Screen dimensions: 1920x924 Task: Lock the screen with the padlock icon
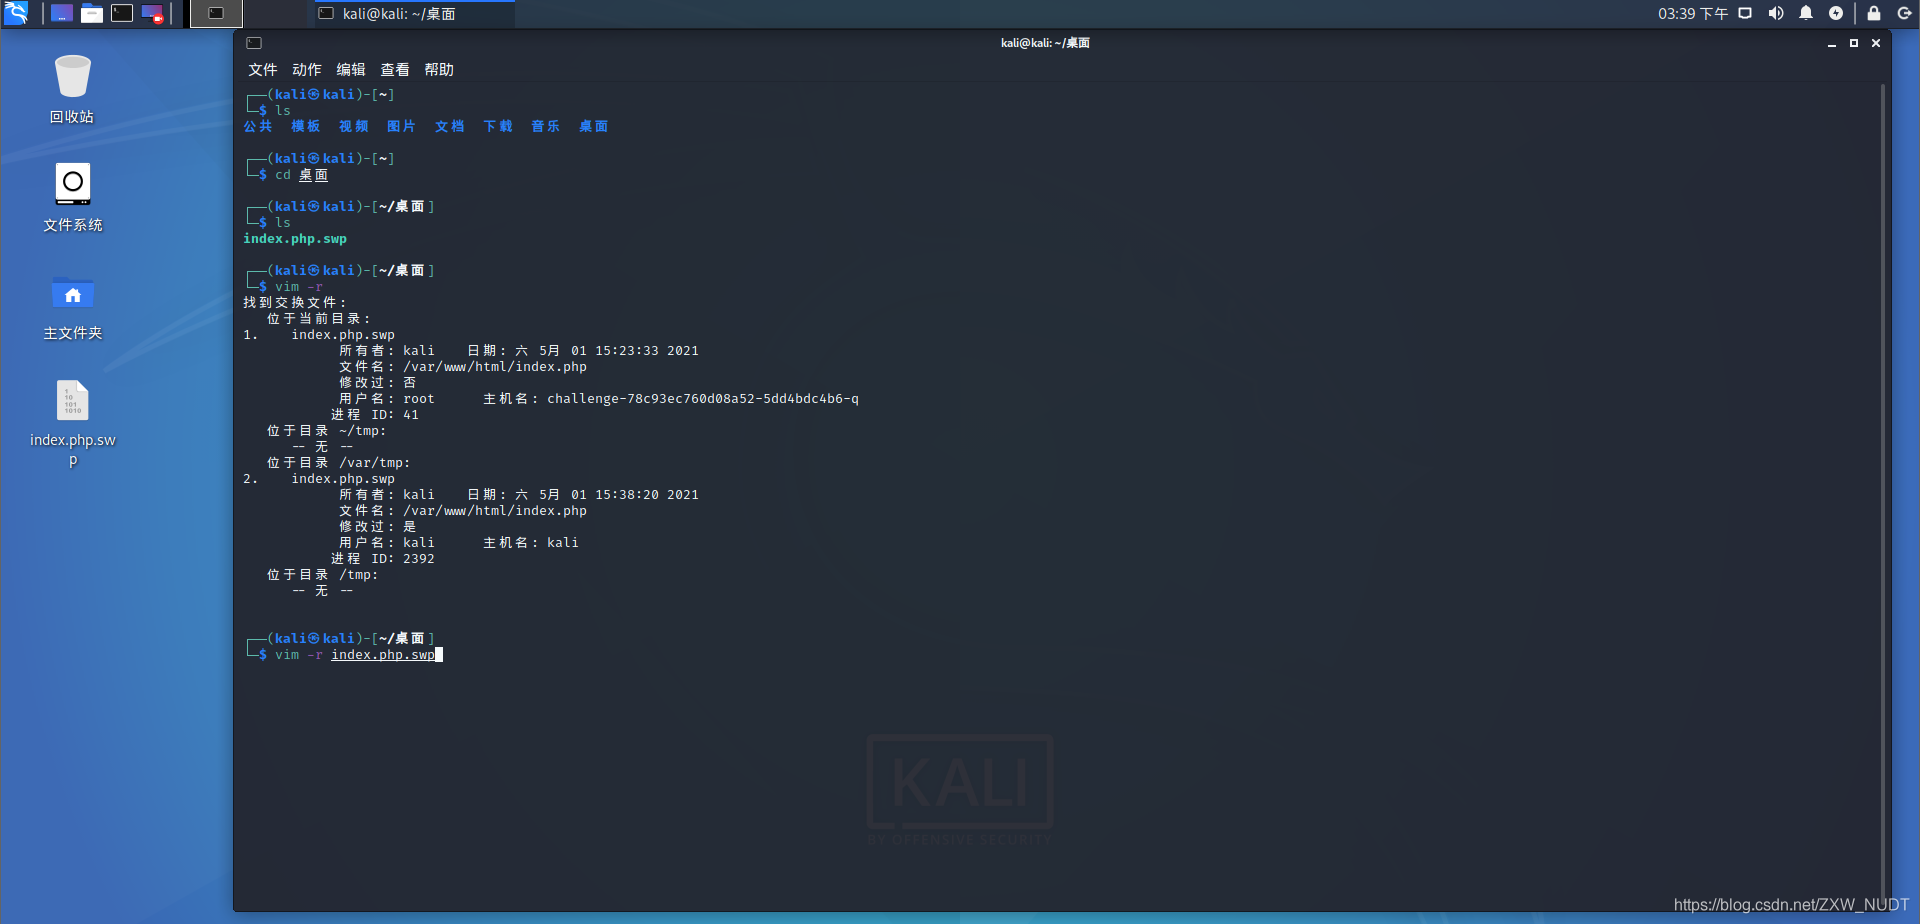[x=1875, y=13]
